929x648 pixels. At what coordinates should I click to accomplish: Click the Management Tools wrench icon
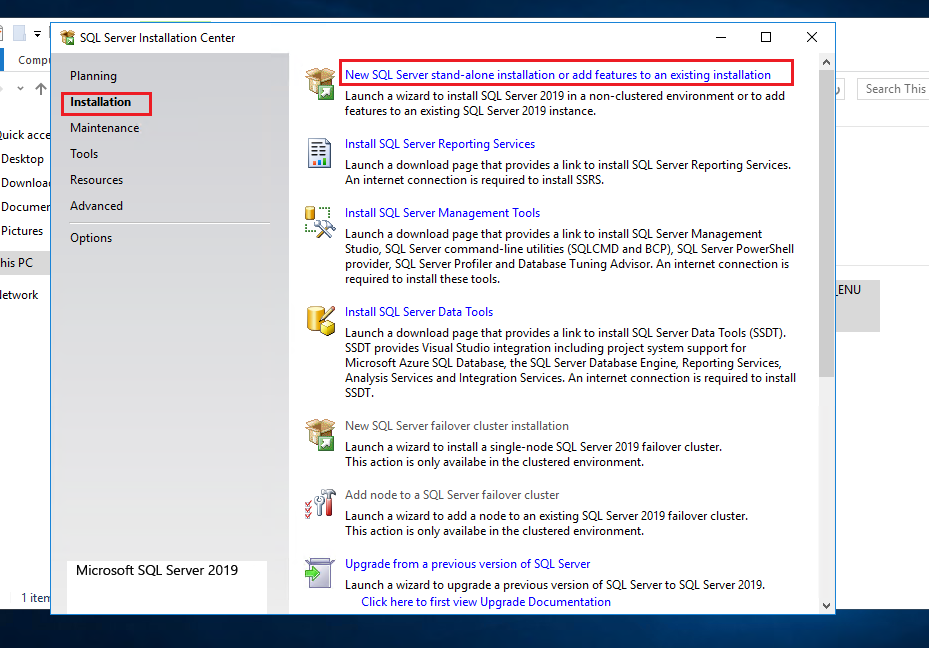pyautogui.click(x=320, y=222)
